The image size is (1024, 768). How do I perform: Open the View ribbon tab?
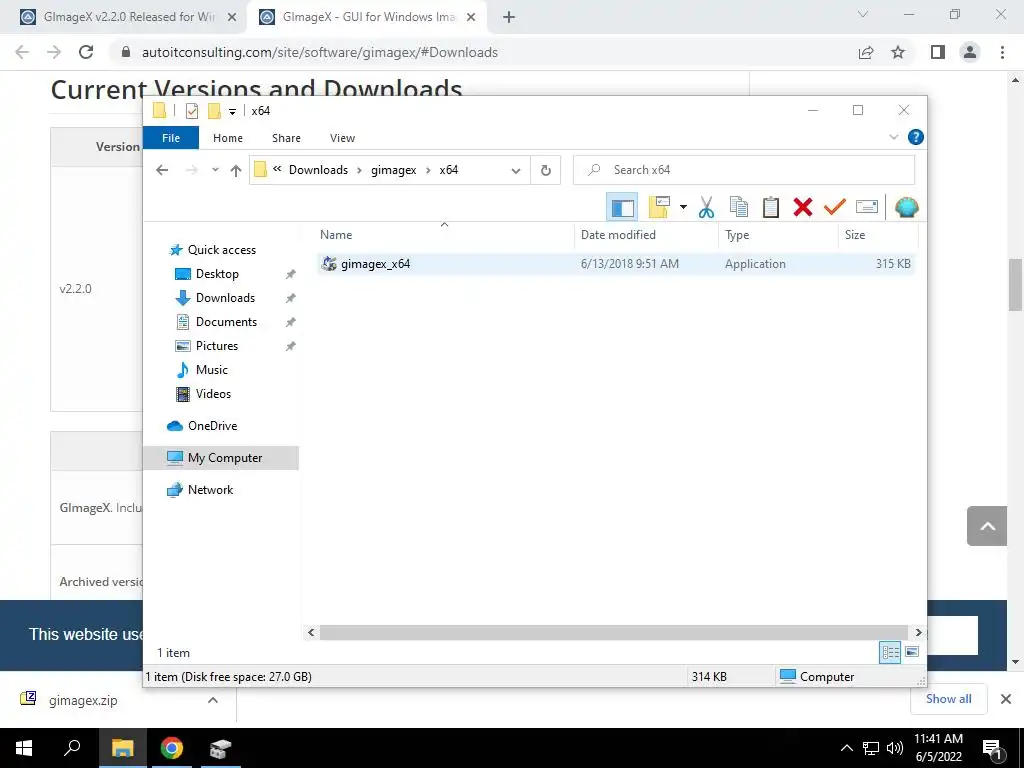pos(342,138)
